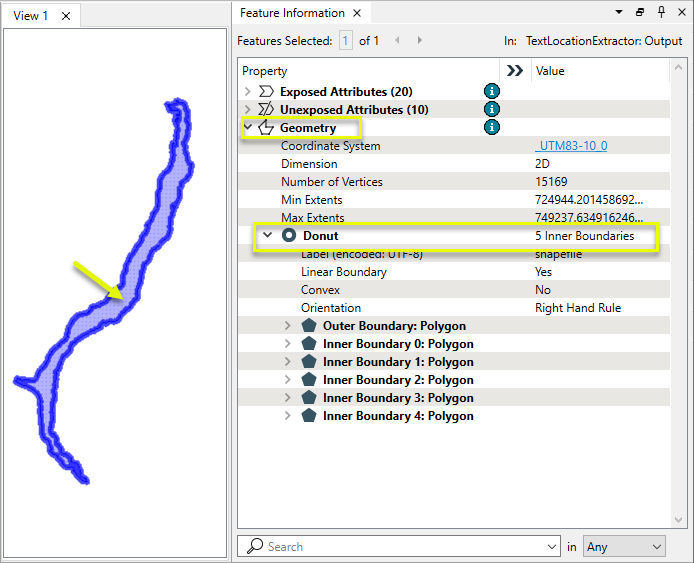Click info icon beside Exposed Attributes
Image resolution: width=694 pixels, height=563 pixels.
(491, 91)
